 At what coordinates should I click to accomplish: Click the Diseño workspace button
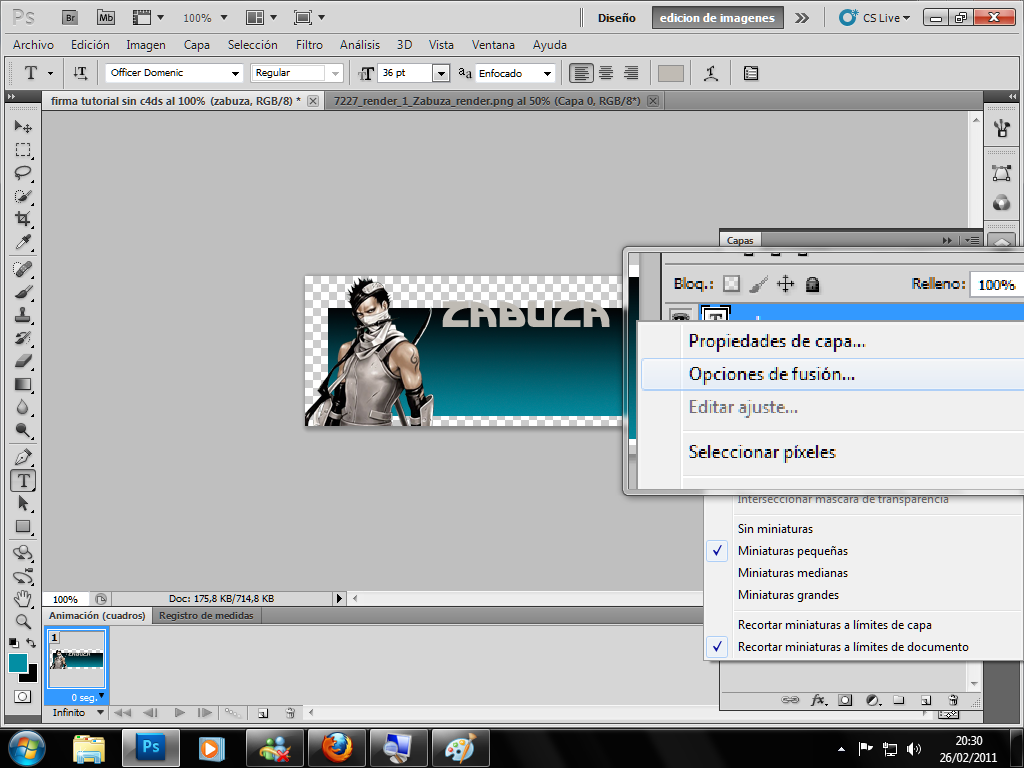[616, 18]
